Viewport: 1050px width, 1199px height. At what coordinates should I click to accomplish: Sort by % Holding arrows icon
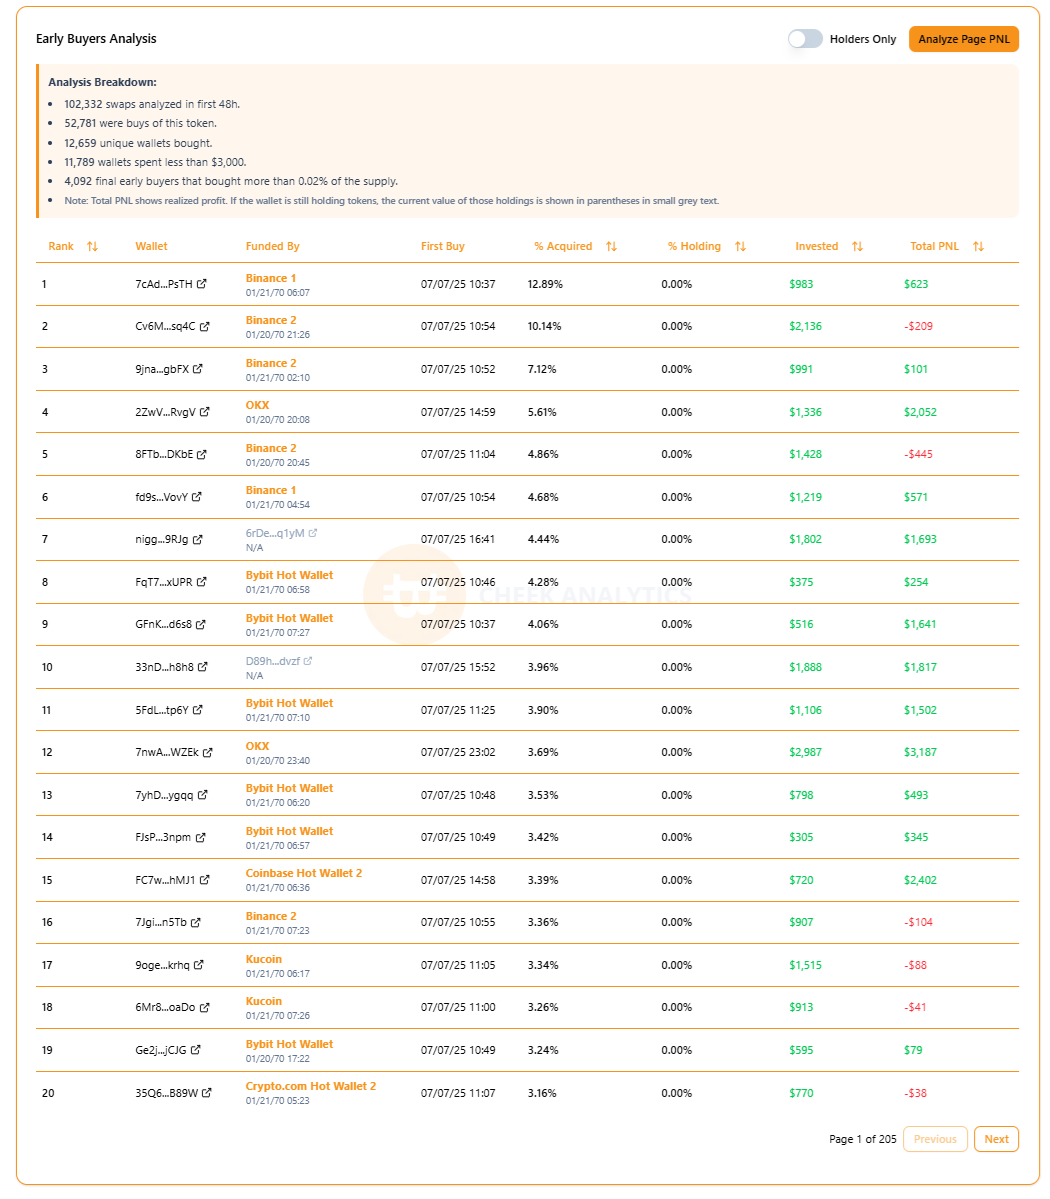[x=740, y=246]
